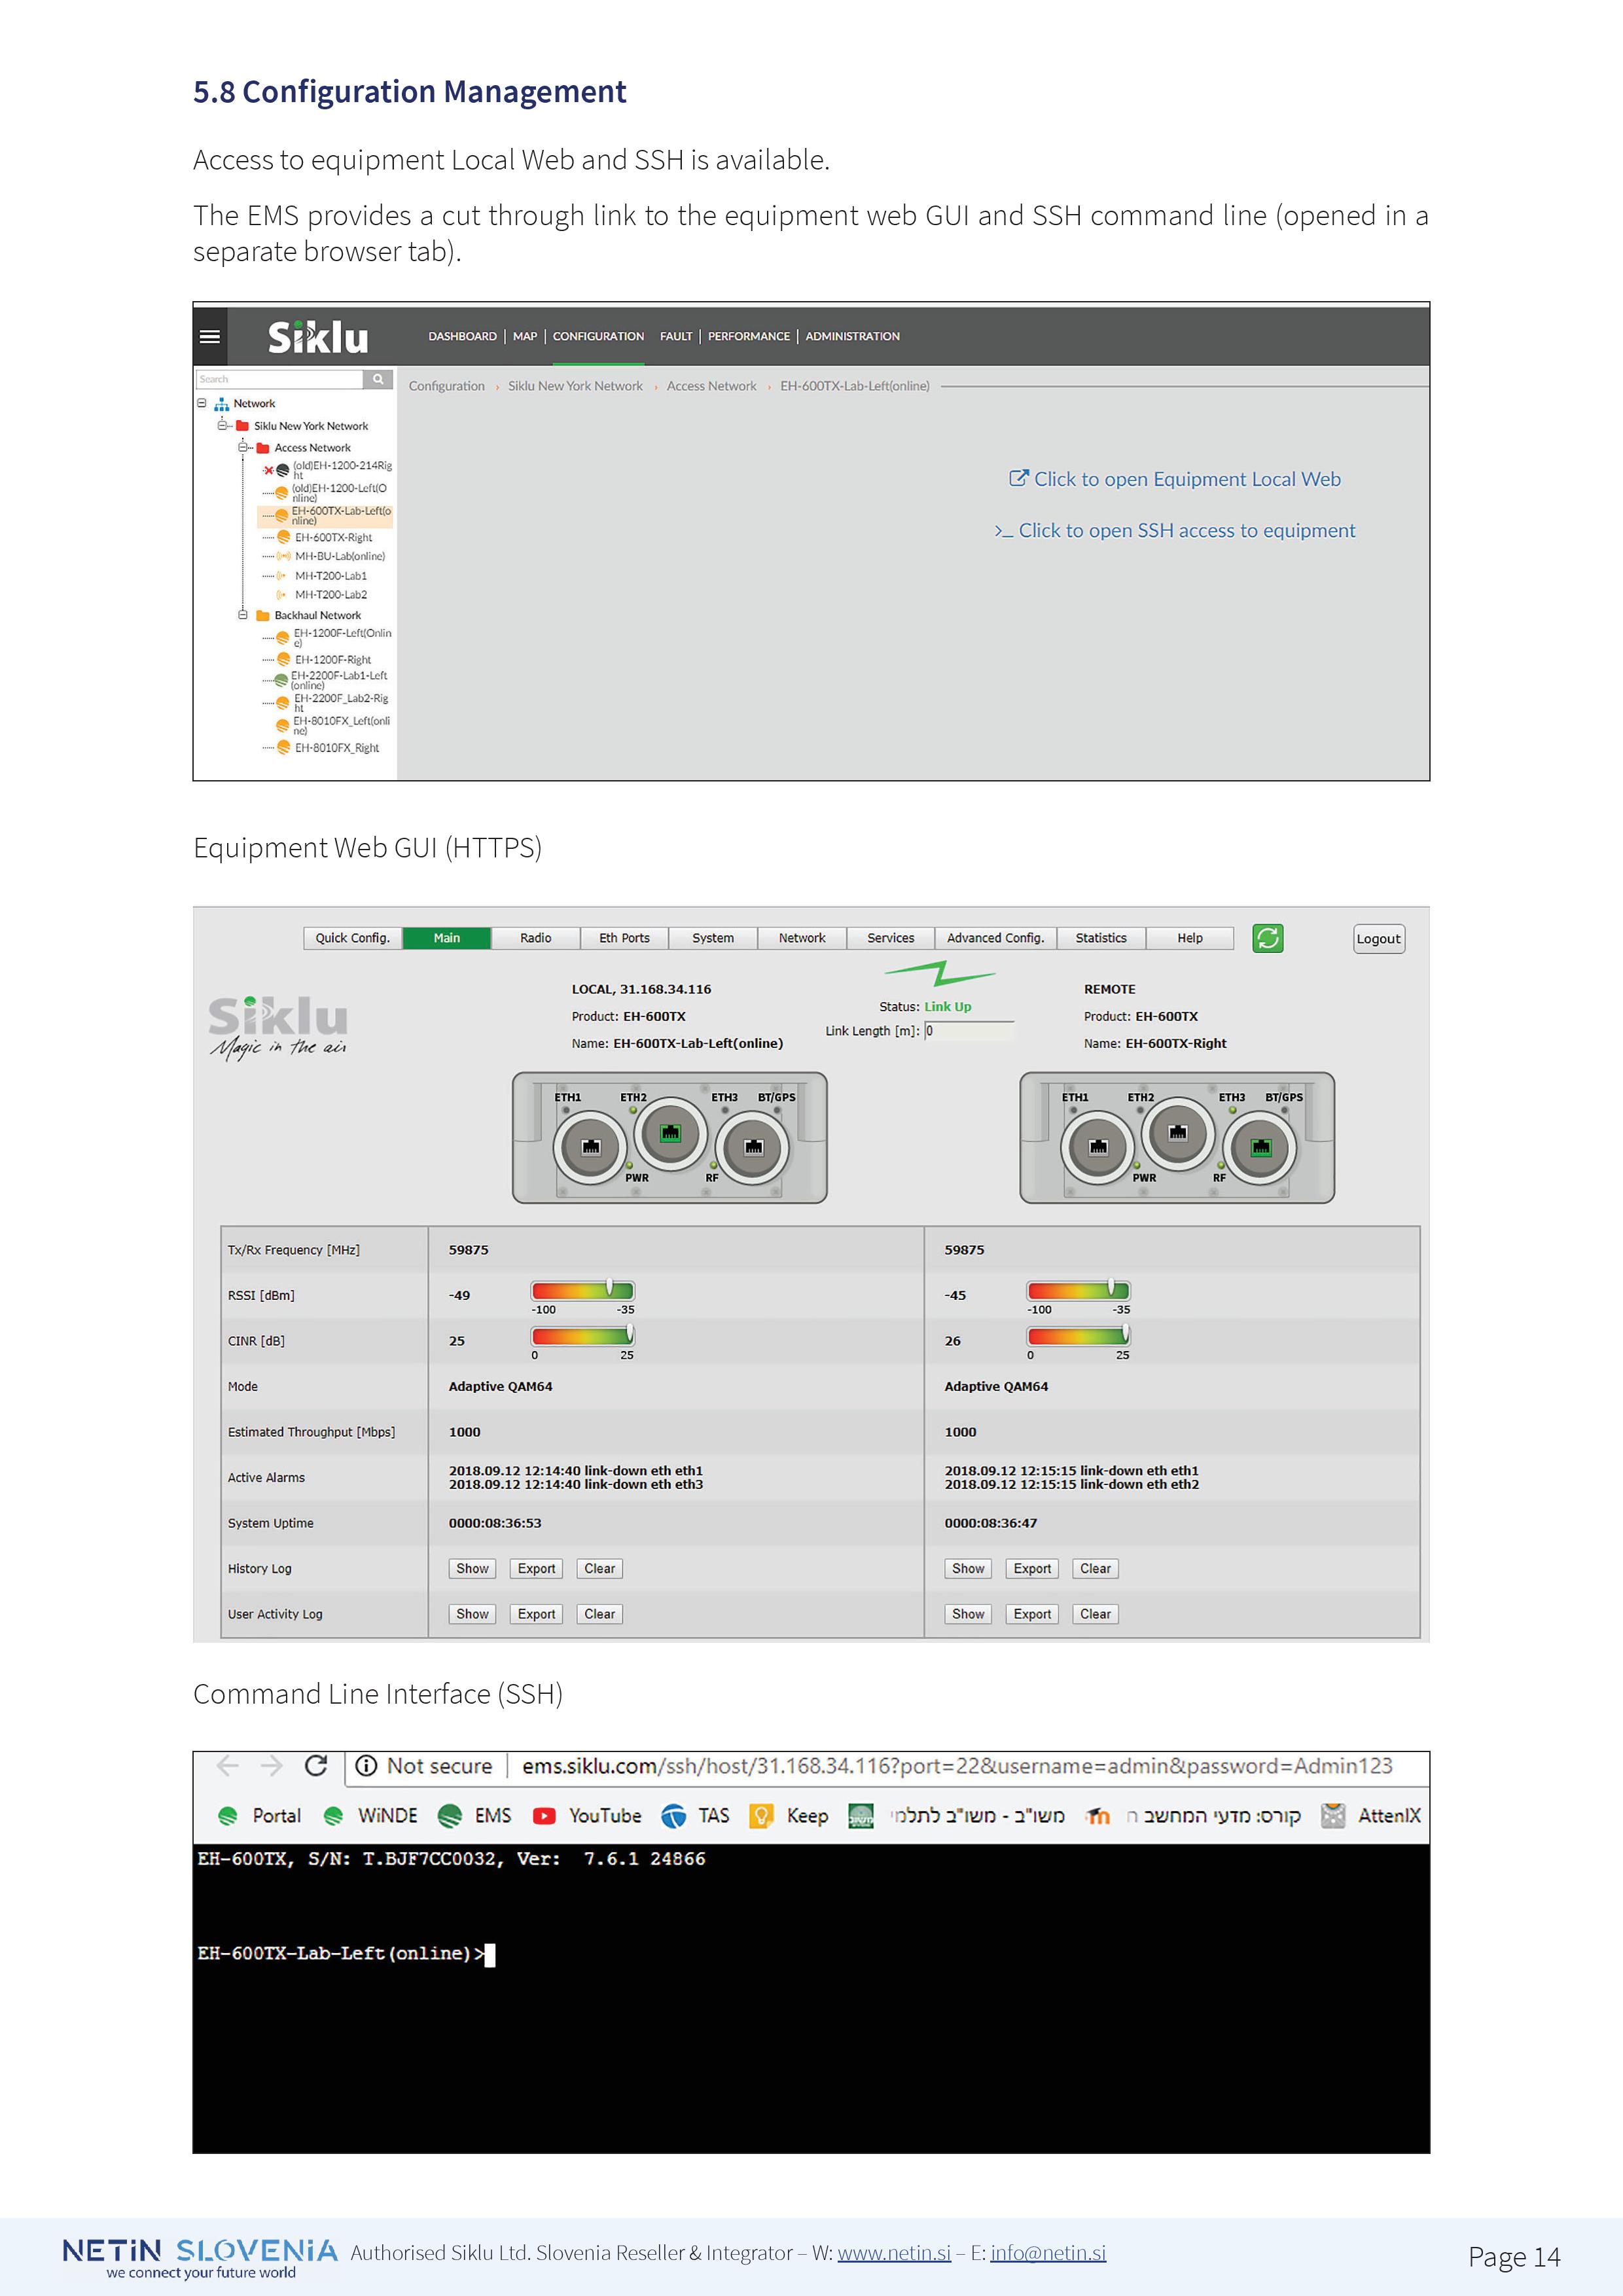Click the Not secure info icon
The width and height of the screenshot is (1623, 2296).
click(366, 1766)
